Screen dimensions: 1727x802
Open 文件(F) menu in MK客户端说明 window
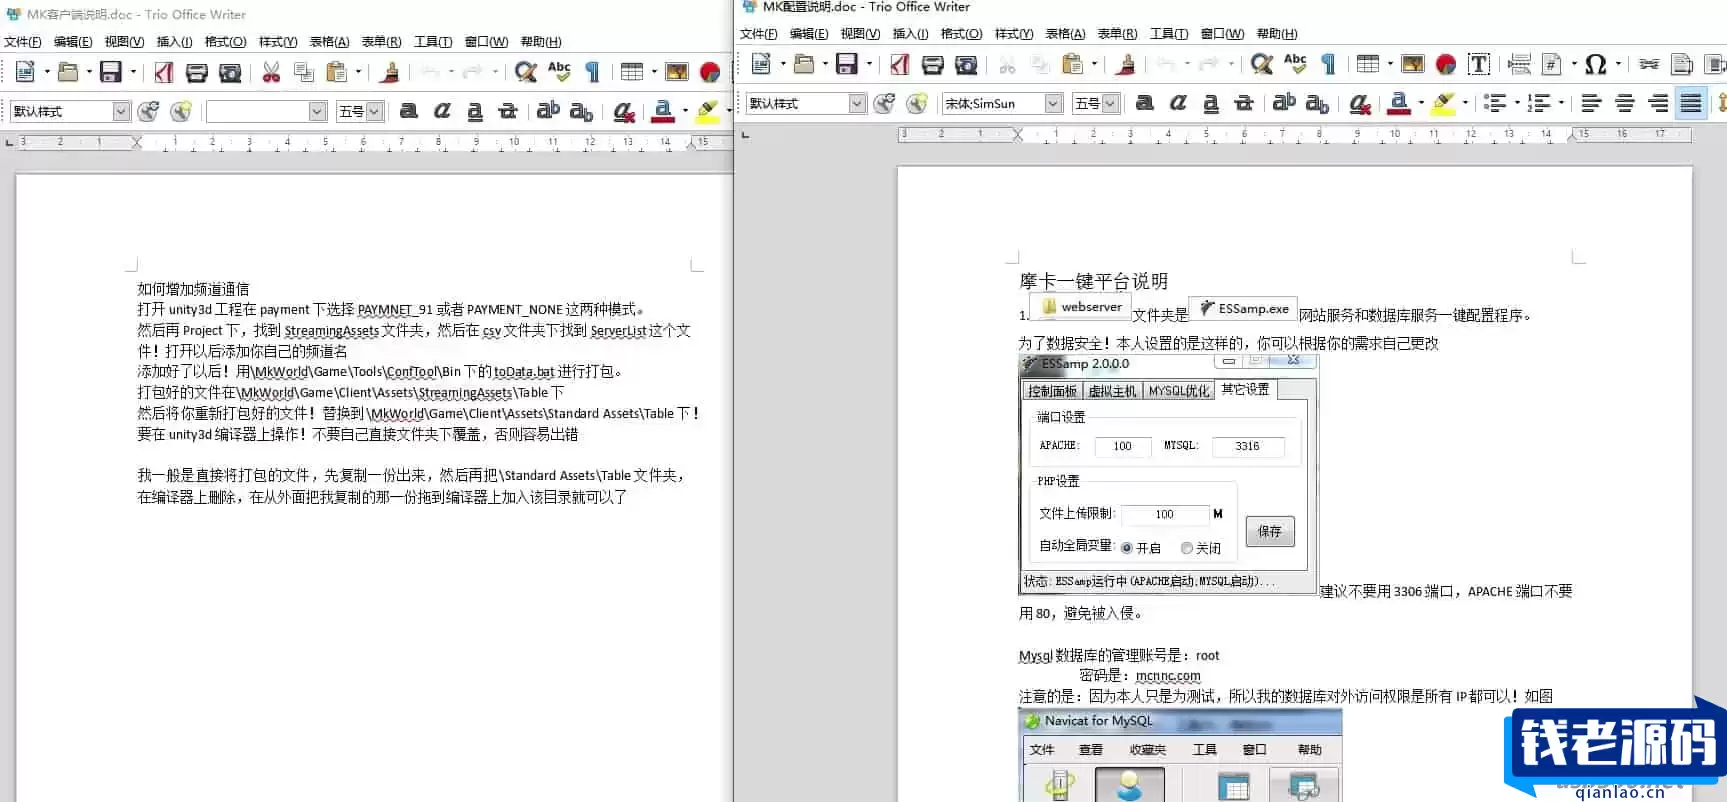point(23,41)
